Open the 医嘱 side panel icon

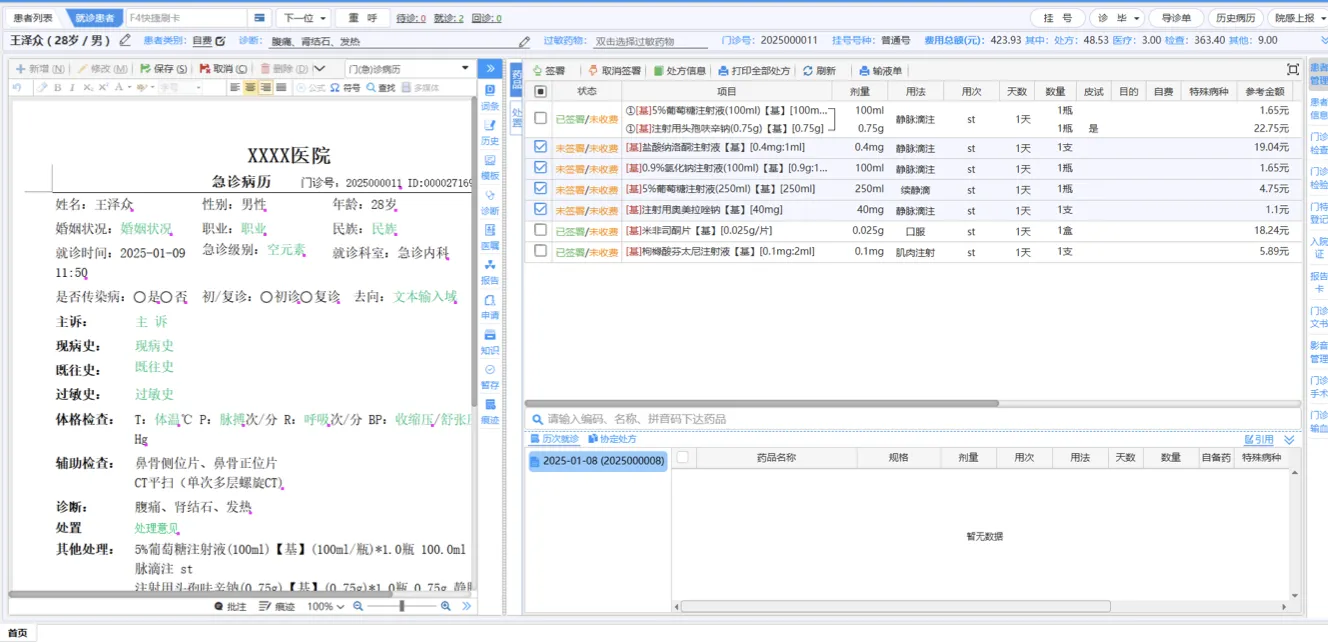[x=489, y=236]
